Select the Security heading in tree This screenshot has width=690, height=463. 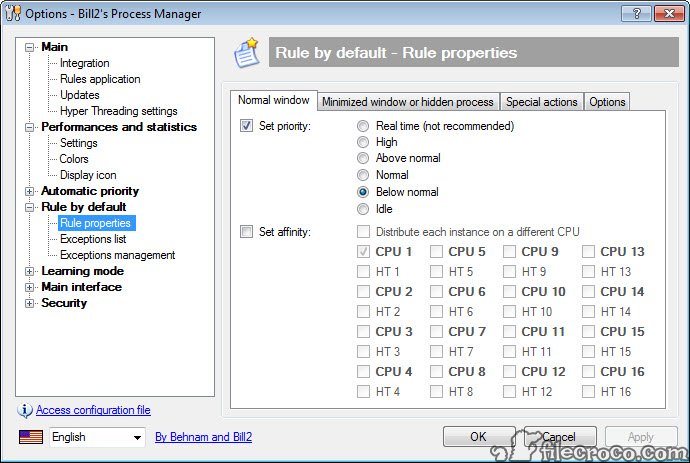click(x=64, y=303)
